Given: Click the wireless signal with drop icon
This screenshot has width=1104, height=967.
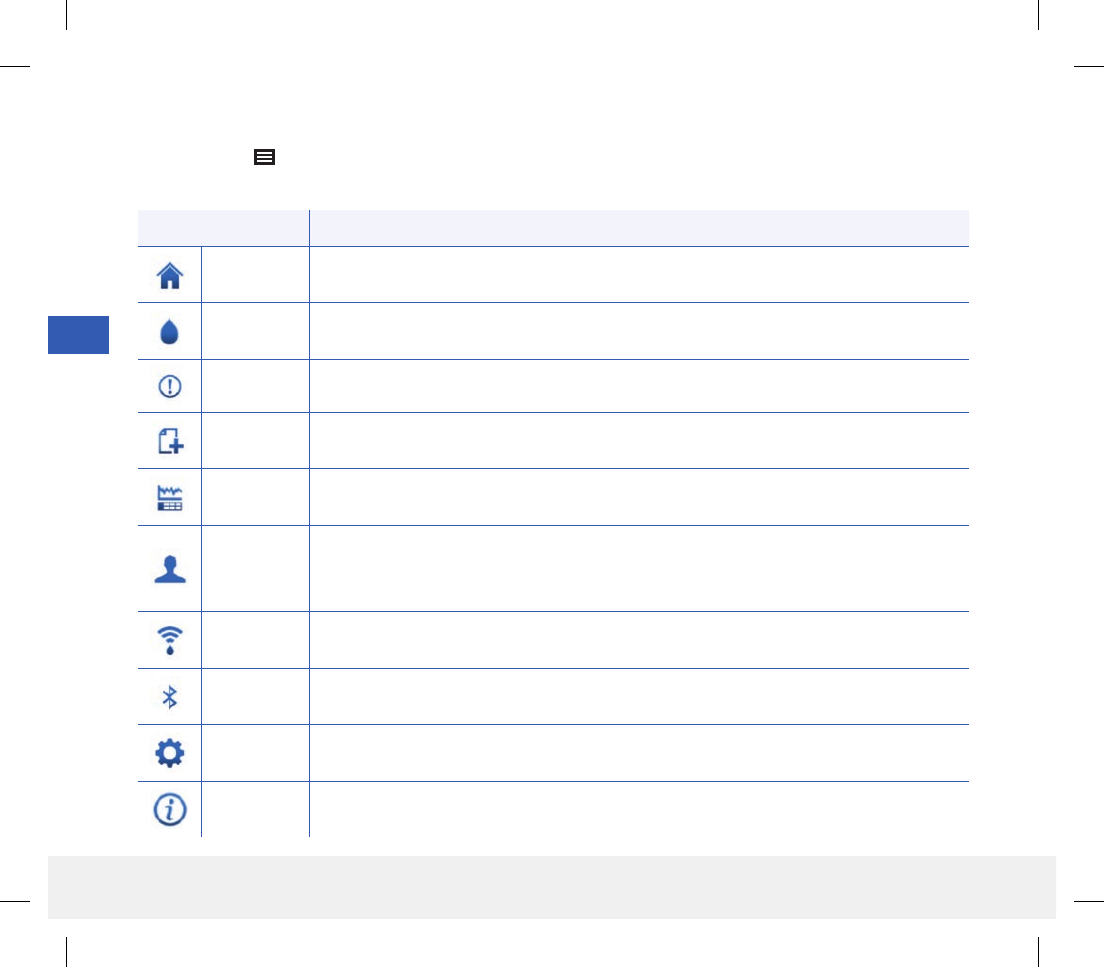Looking at the screenshot, I should [170, 640].
